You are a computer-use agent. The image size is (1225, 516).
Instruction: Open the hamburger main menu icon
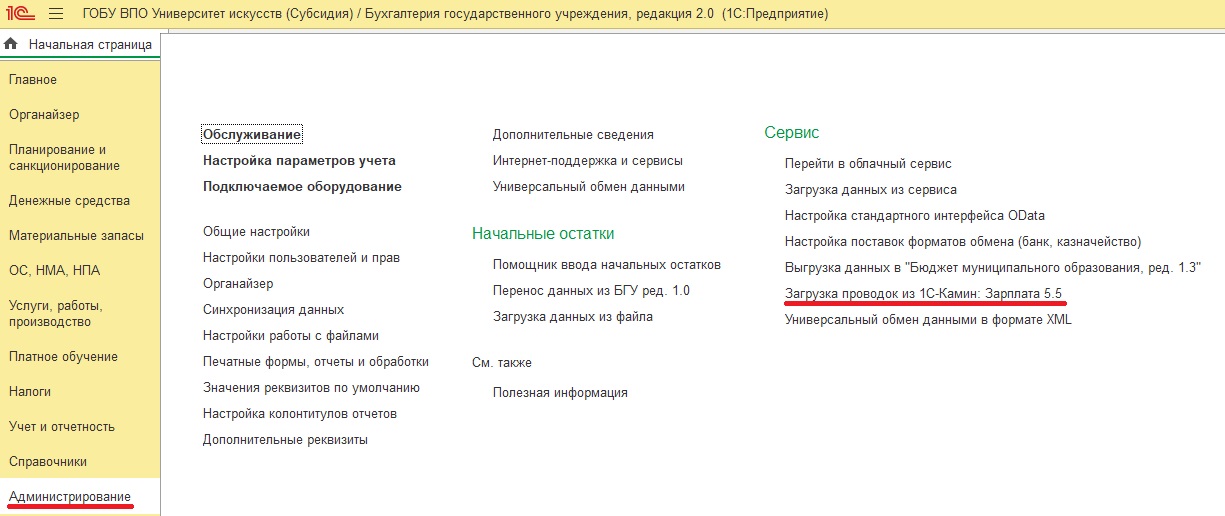point(56,14)
